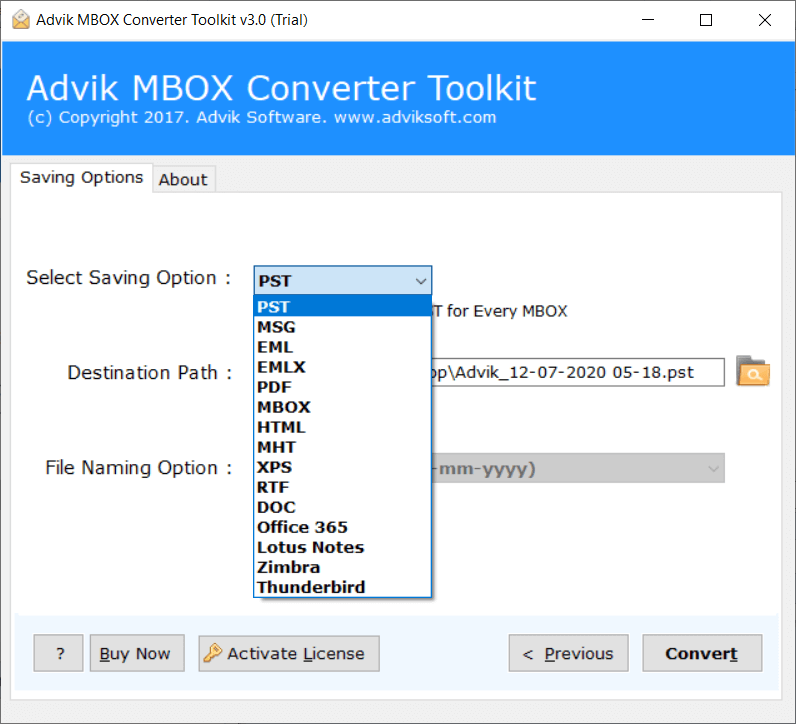
Task: Click the question mark help button
Action: 58,653
